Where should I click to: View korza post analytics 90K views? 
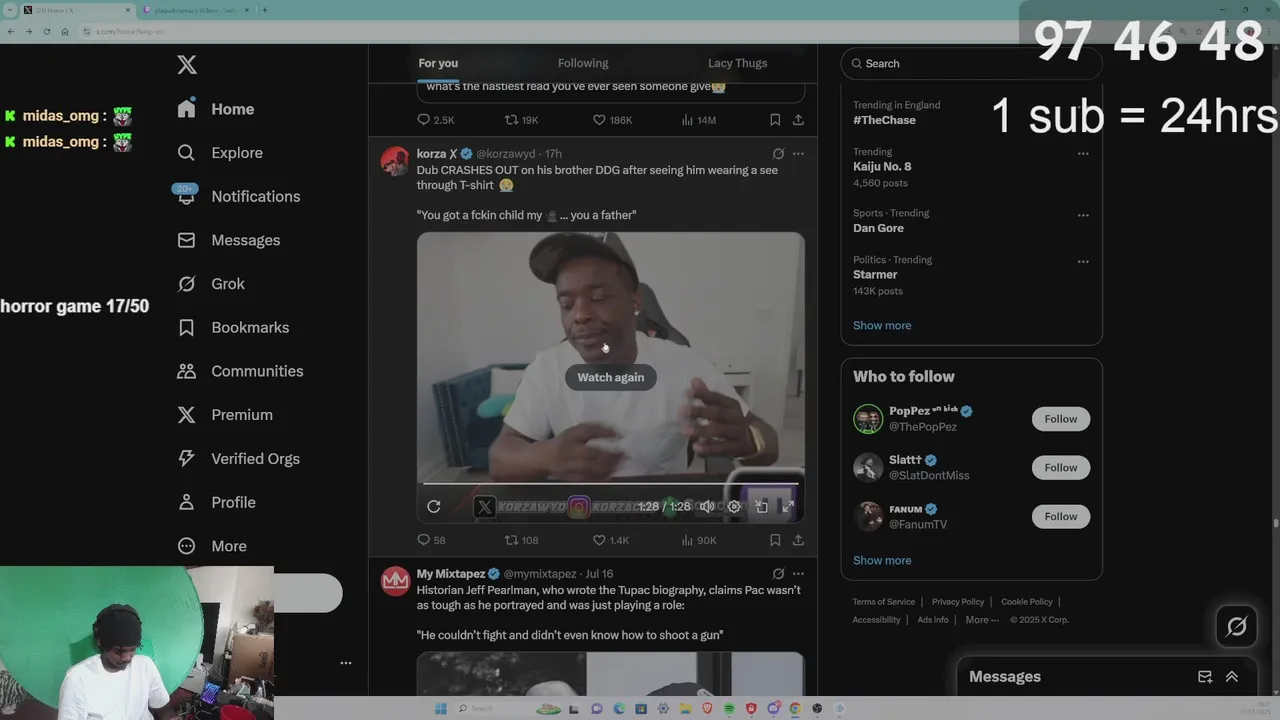pos(698,540)
